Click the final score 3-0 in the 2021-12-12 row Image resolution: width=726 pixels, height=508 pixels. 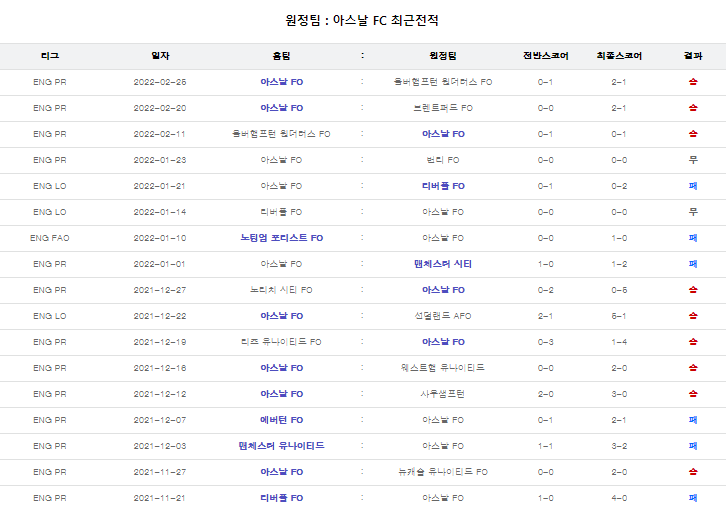pos(619,394)
